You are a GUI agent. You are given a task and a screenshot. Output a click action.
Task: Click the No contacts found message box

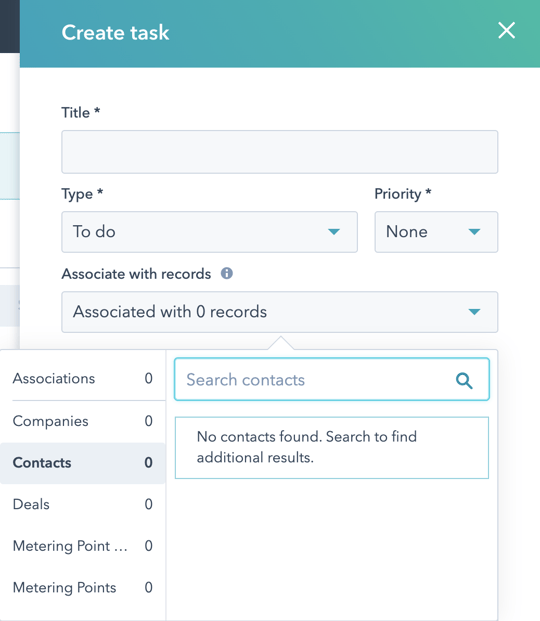coord(332,448)
